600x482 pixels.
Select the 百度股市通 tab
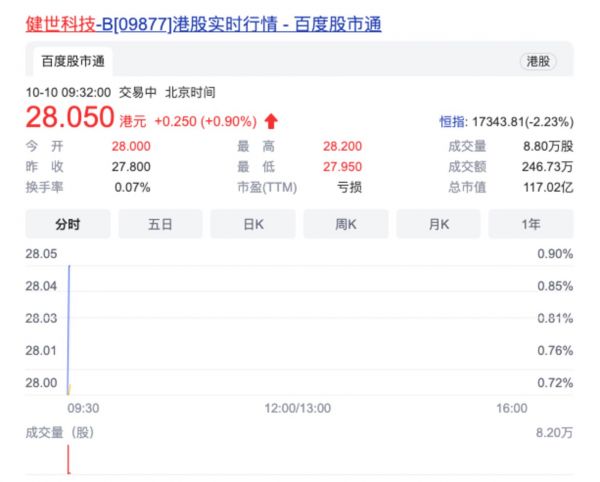[x=75, y=61]
